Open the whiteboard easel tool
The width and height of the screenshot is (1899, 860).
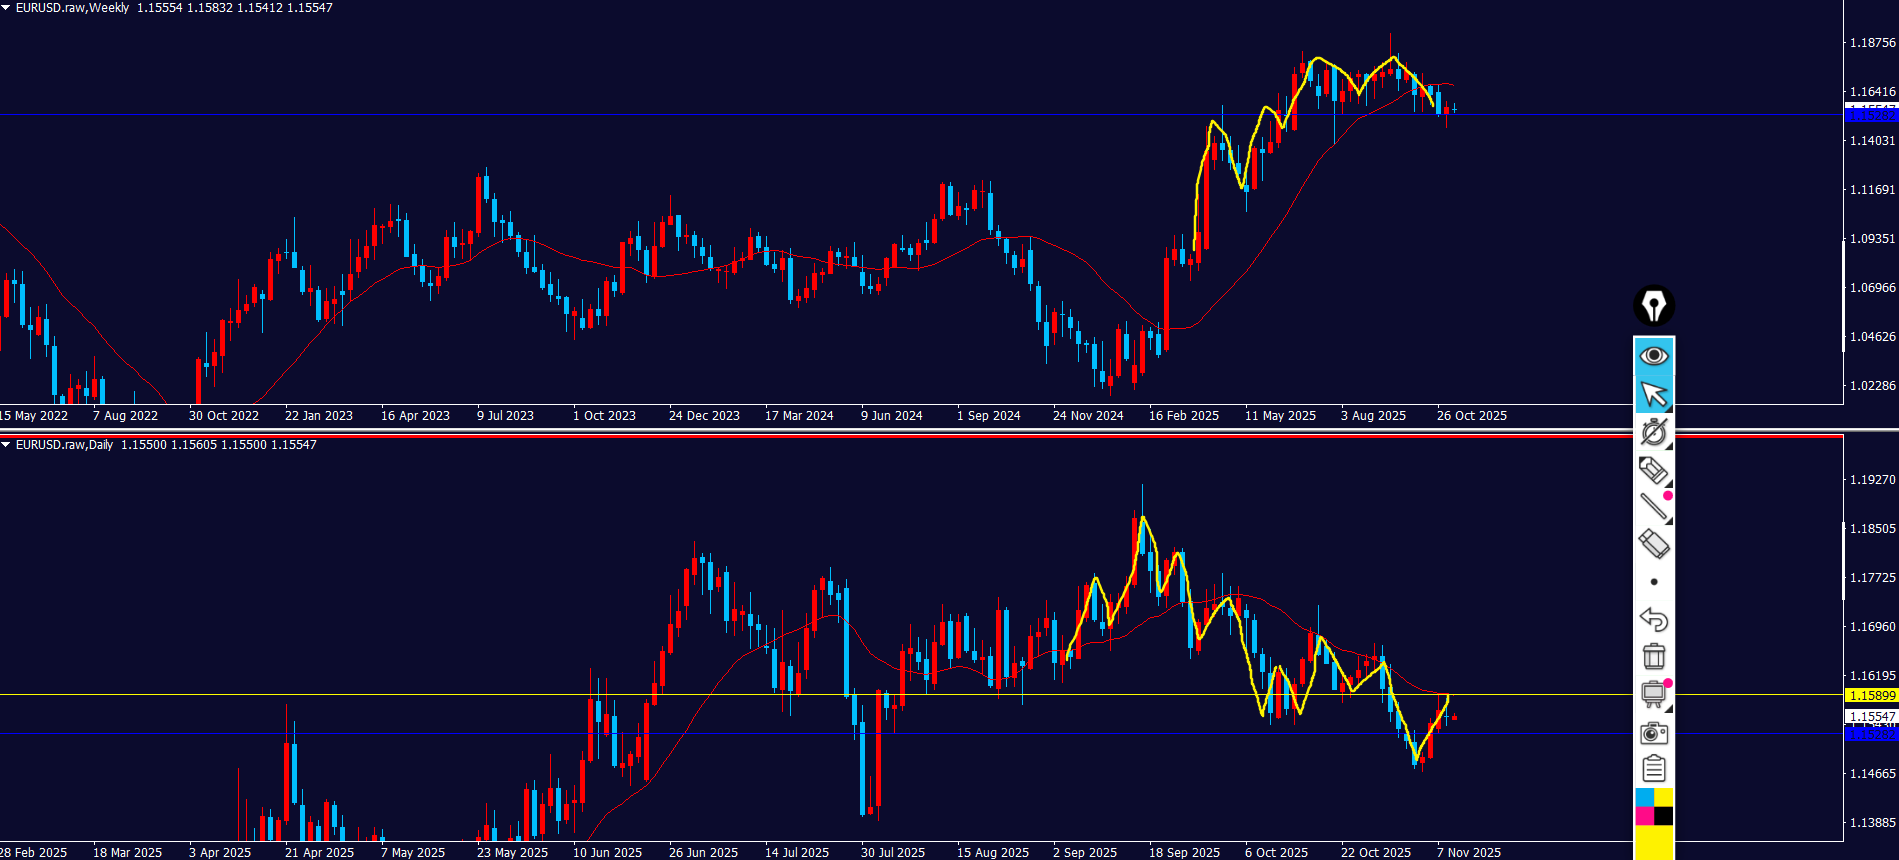(x=1653, y=694)
